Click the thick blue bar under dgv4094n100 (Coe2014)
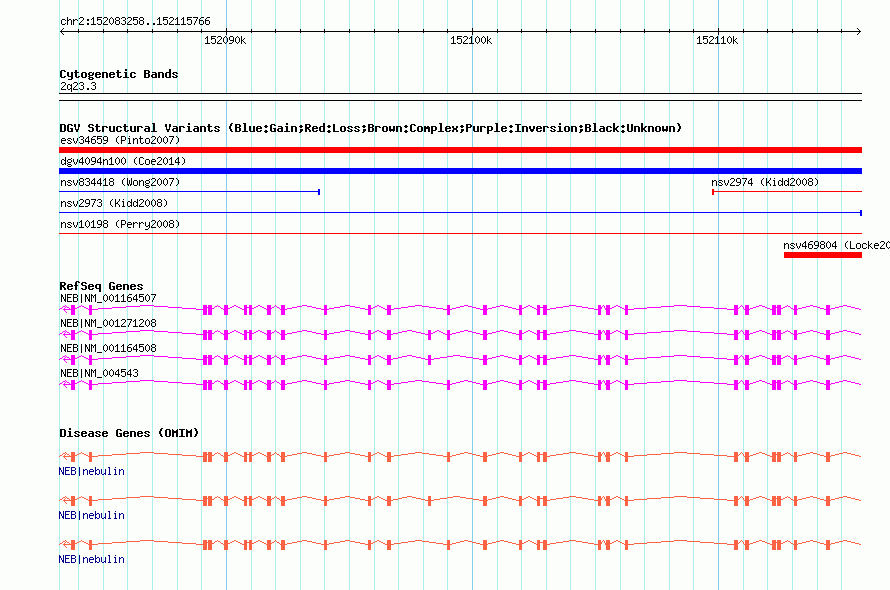 point(460,171)
